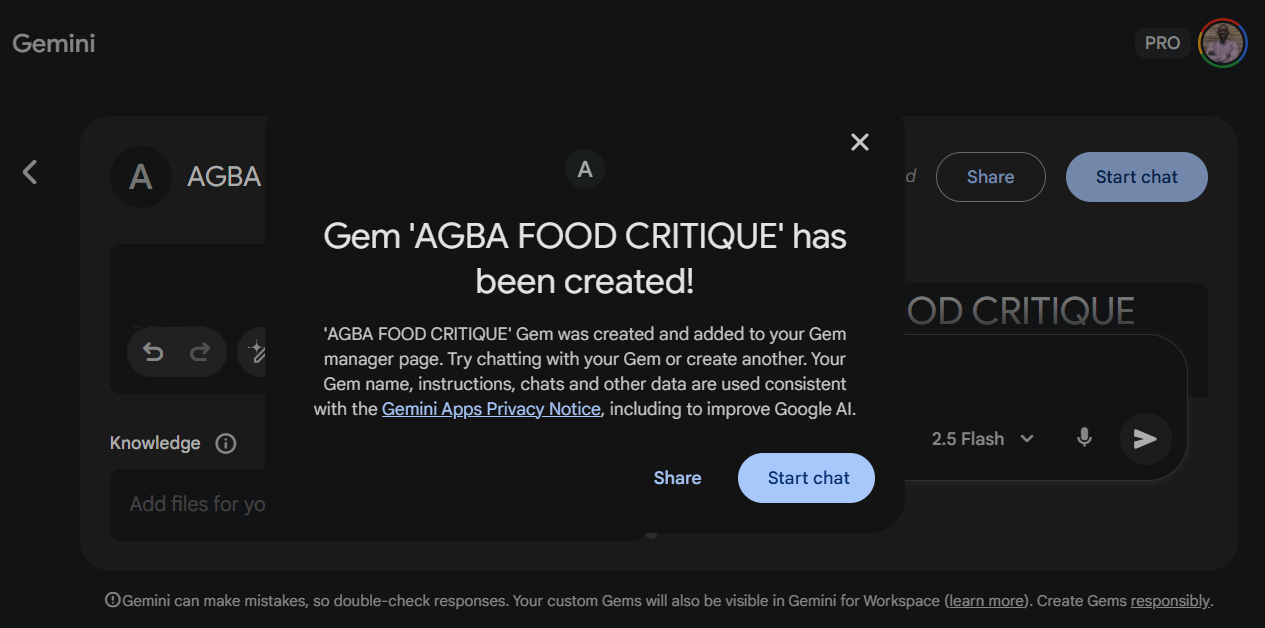
Task: Click the Add files knowledge field
Action: pos(197,504)
